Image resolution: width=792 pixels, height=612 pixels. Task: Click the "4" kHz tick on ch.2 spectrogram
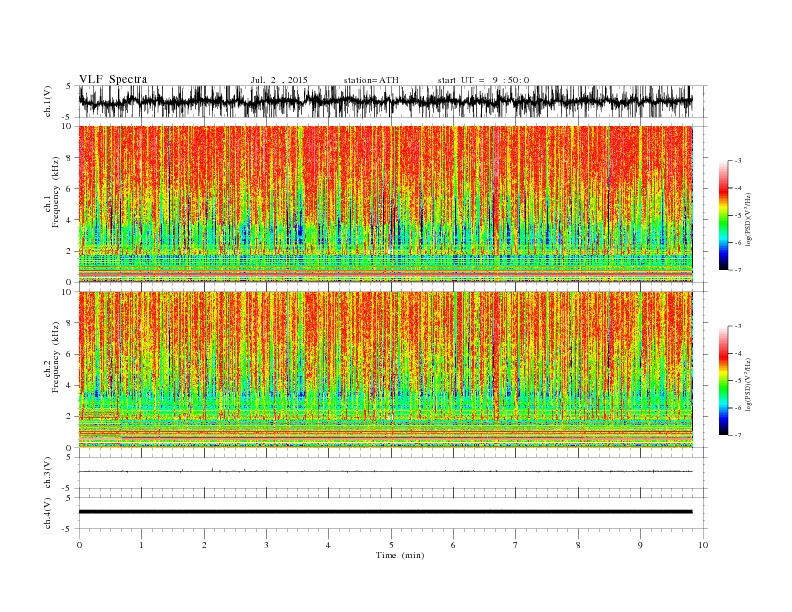69,386
